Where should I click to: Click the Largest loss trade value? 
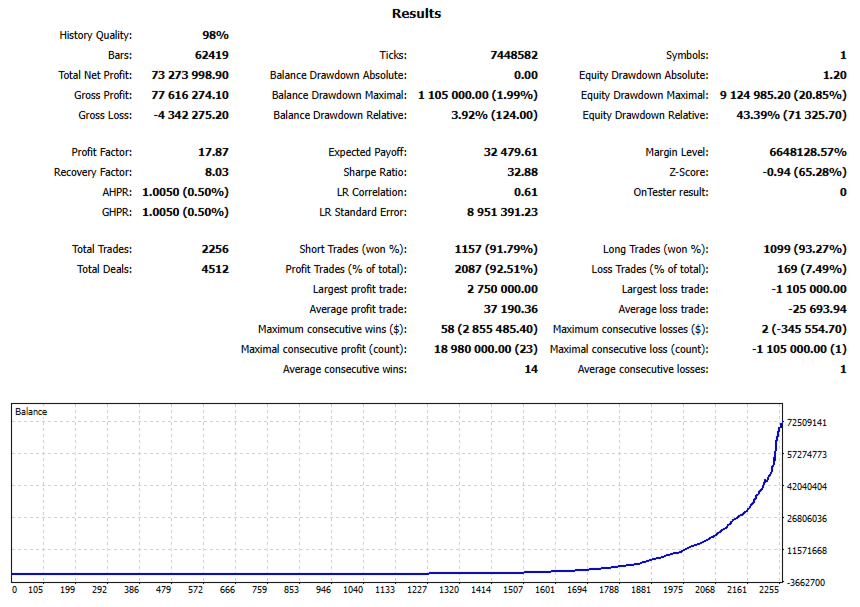tap(809, 289)
